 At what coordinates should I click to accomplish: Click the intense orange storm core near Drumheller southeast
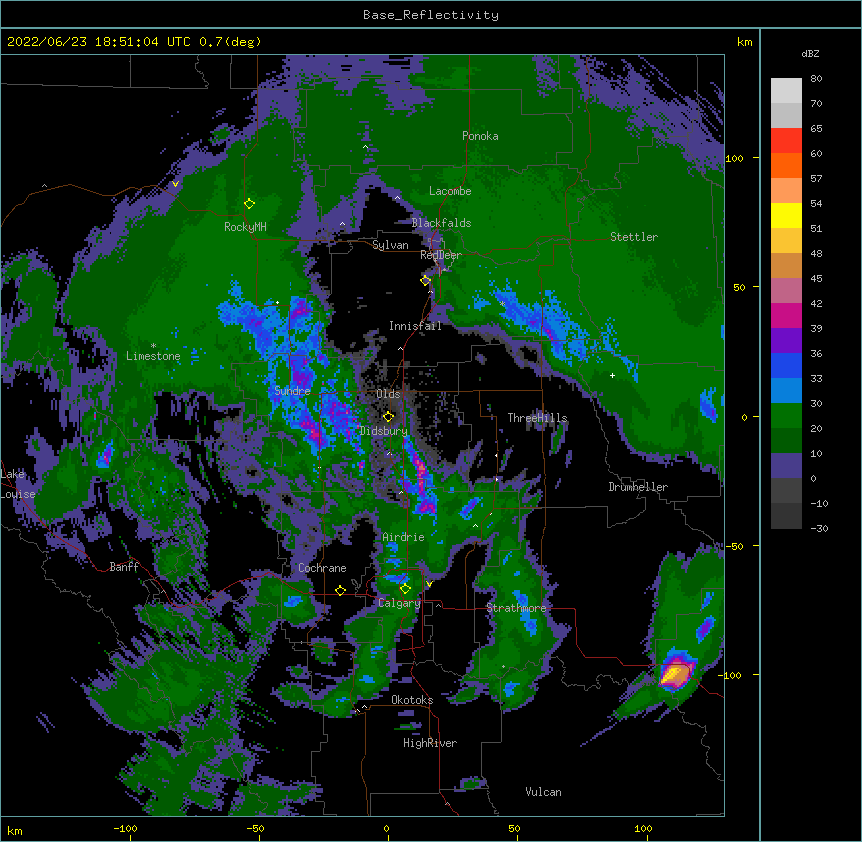coord(675,674)
